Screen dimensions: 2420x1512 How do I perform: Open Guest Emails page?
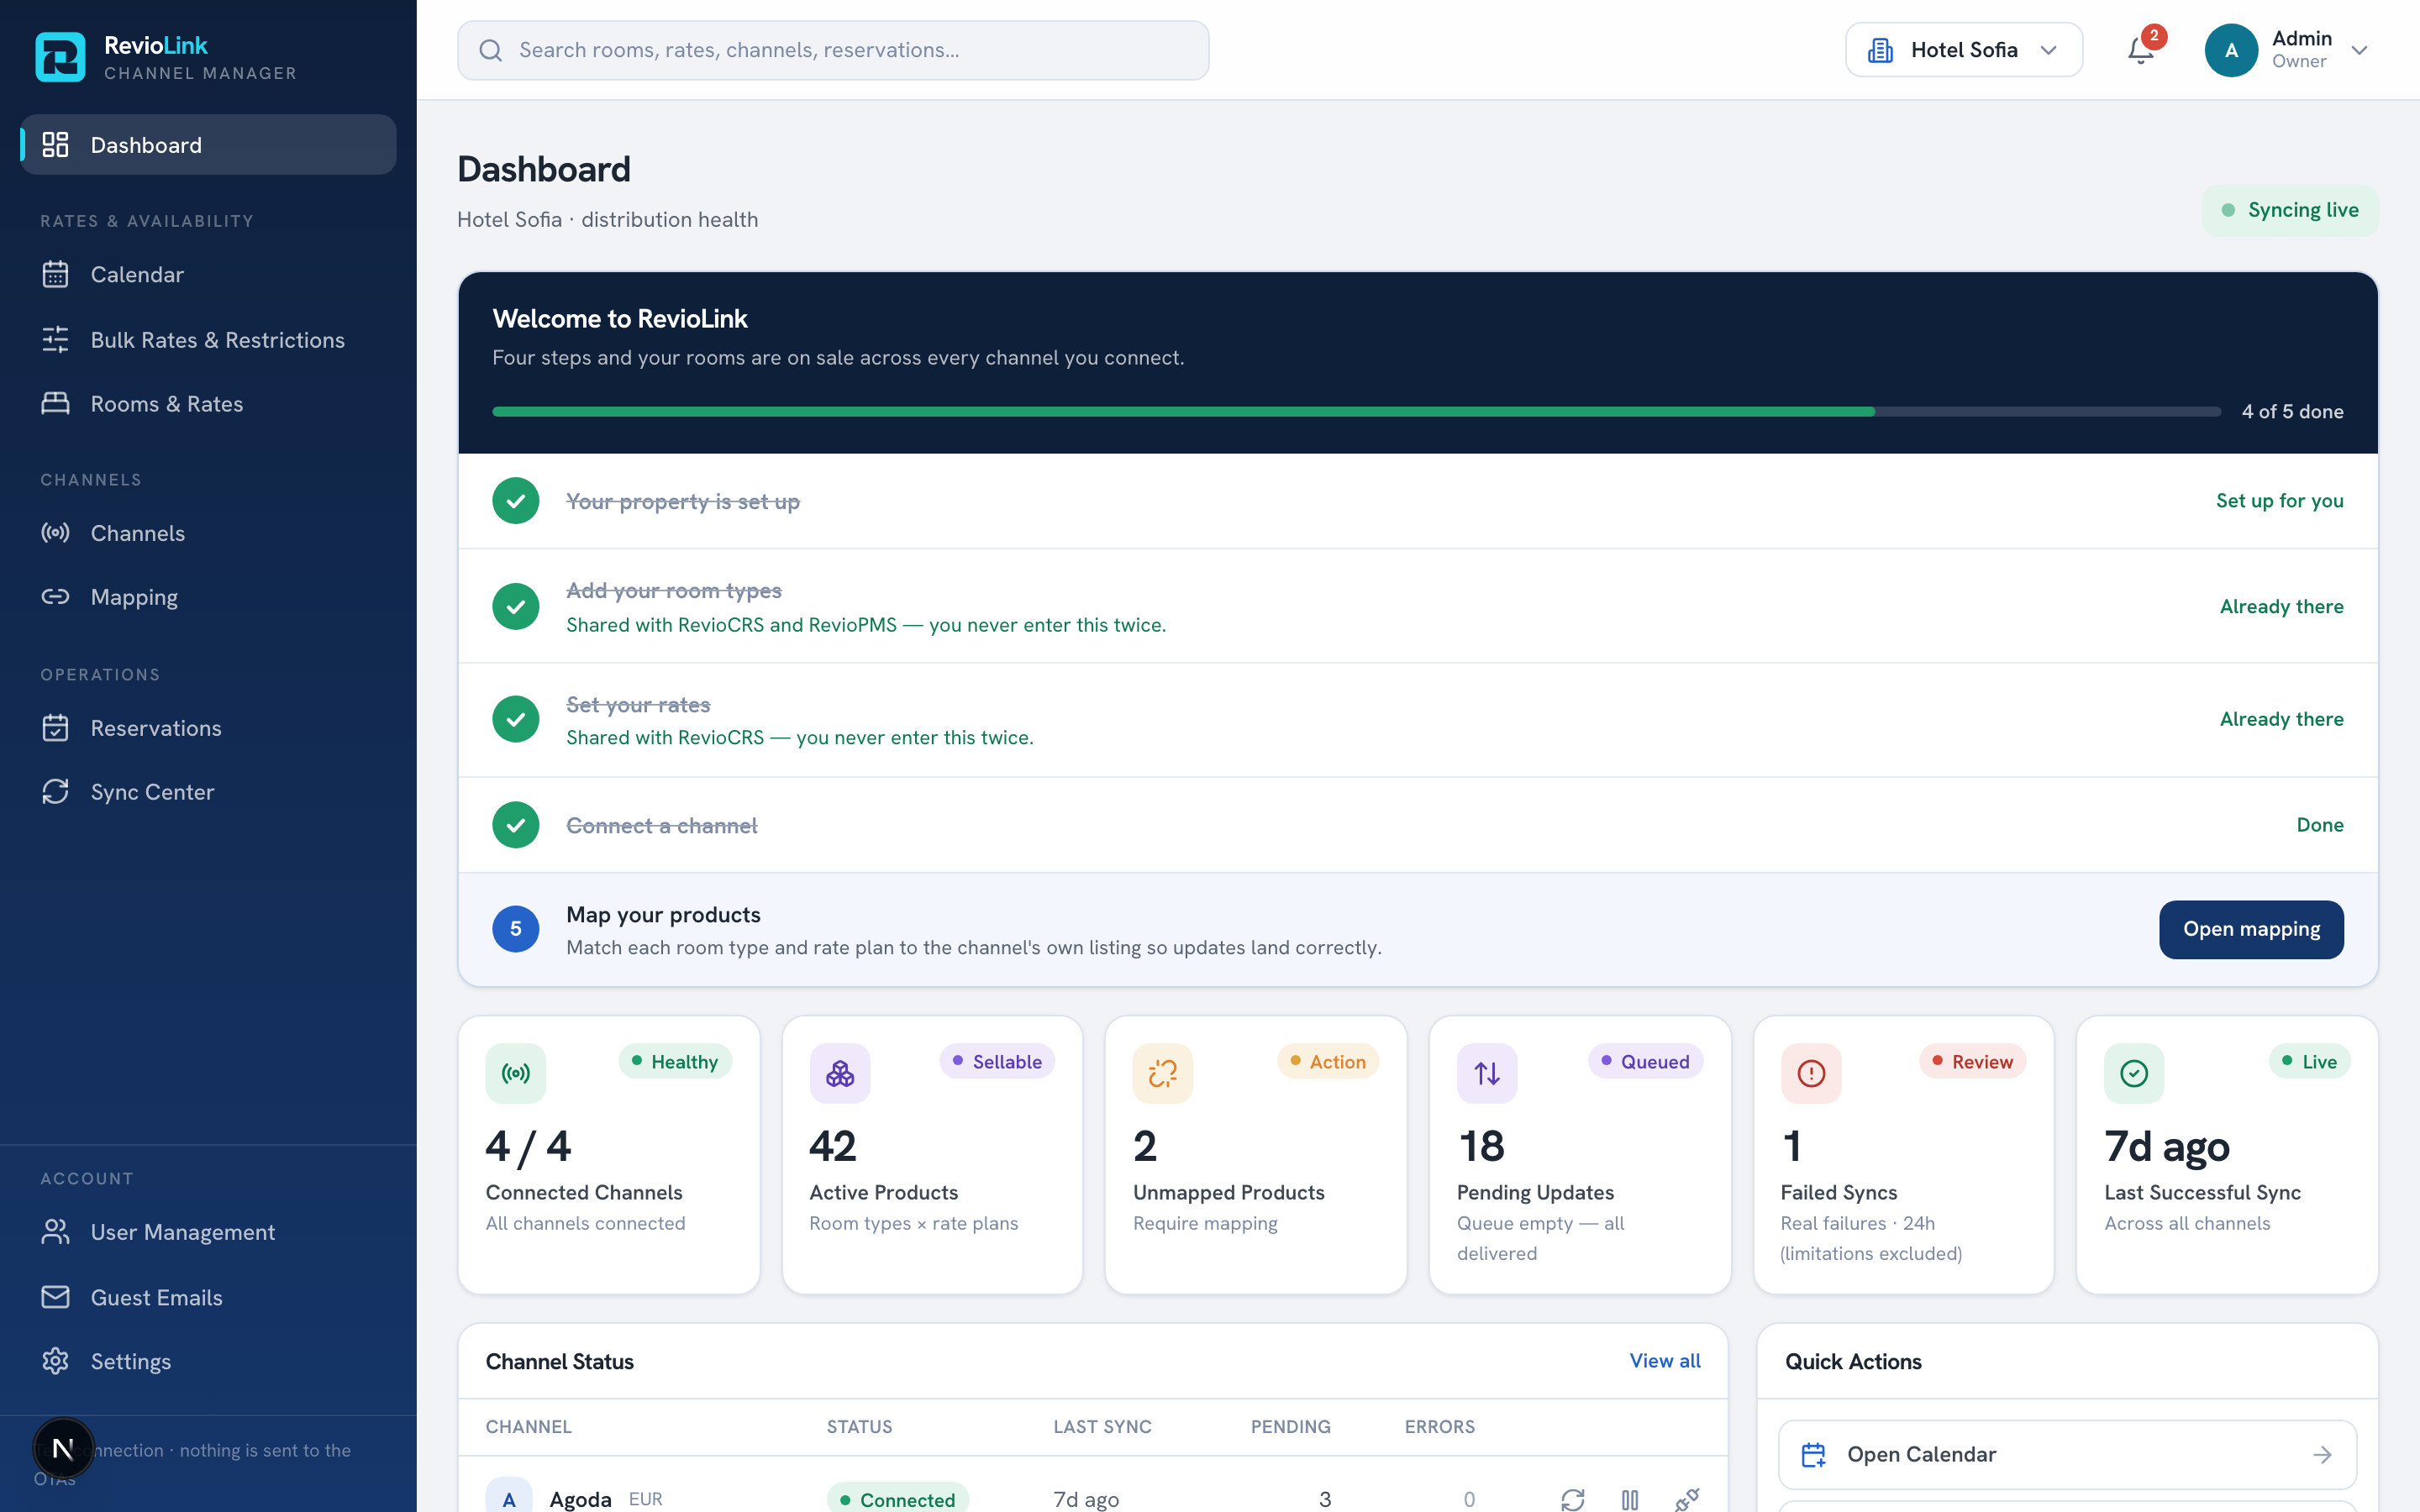pyautogui.click(x=208, y=1297)
